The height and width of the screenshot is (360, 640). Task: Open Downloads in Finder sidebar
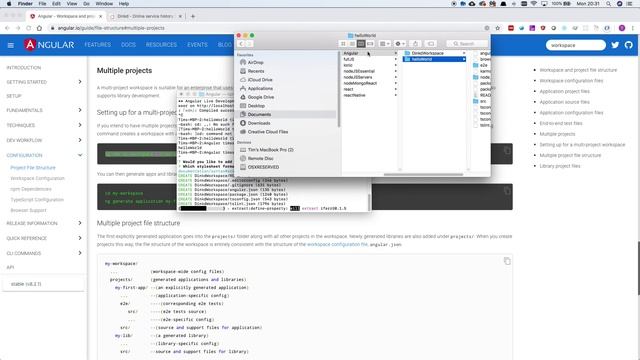click(x=259, y=123)
